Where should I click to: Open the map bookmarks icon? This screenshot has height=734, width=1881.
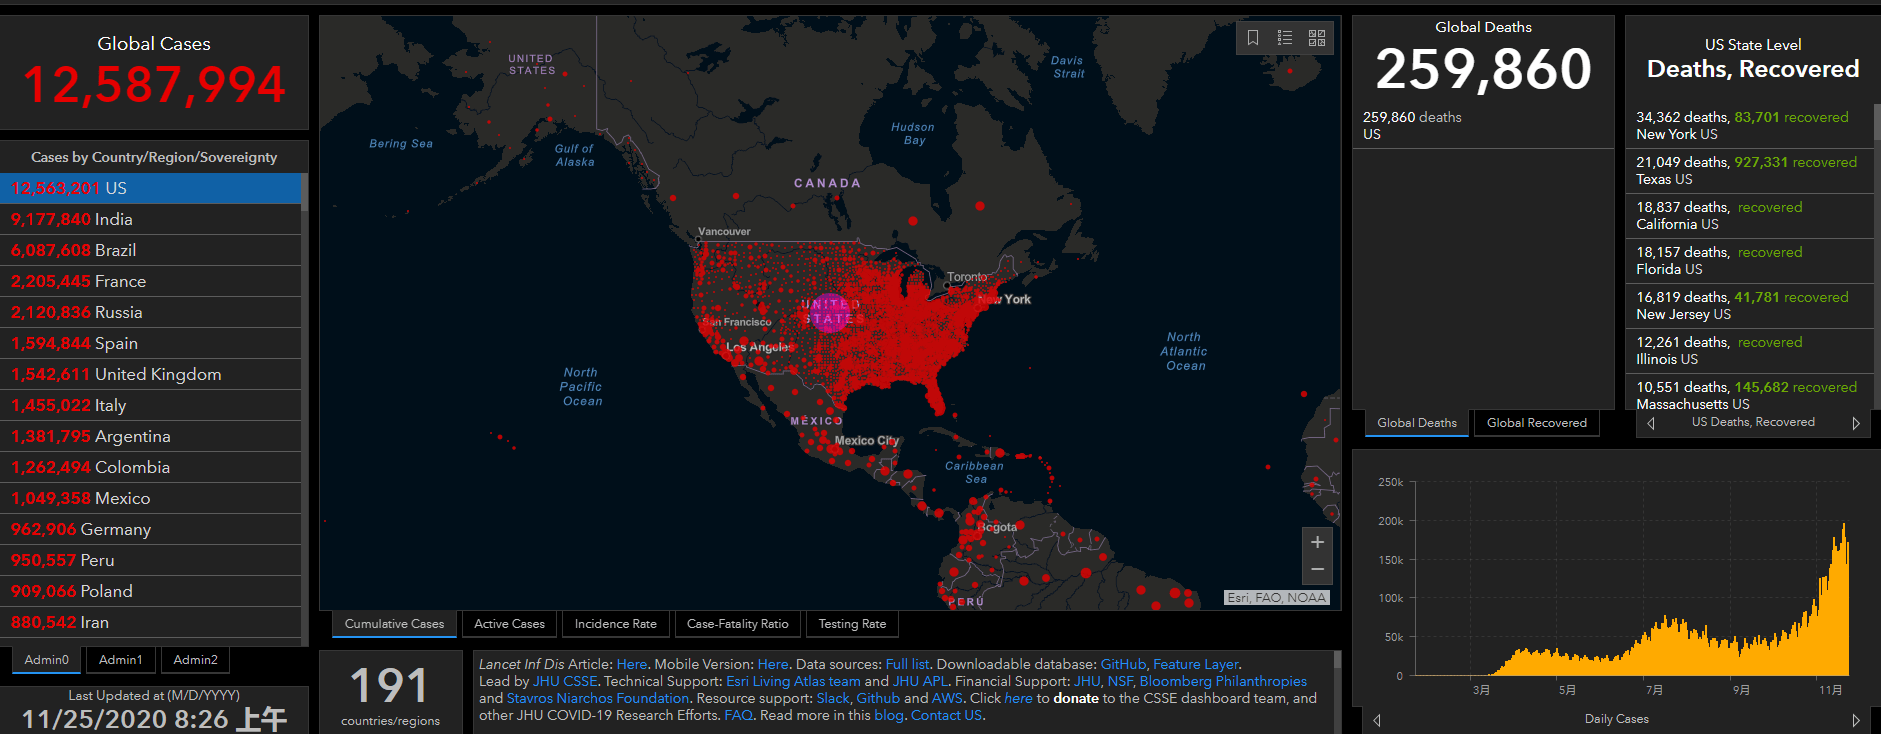pos(1253,38)
